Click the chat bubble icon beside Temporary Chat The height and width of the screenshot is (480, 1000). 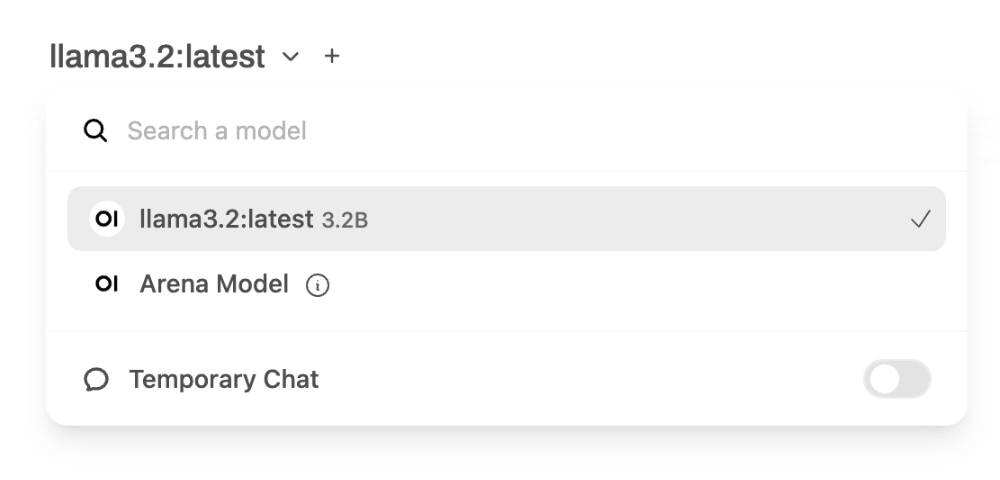click(x=96, y=380)
